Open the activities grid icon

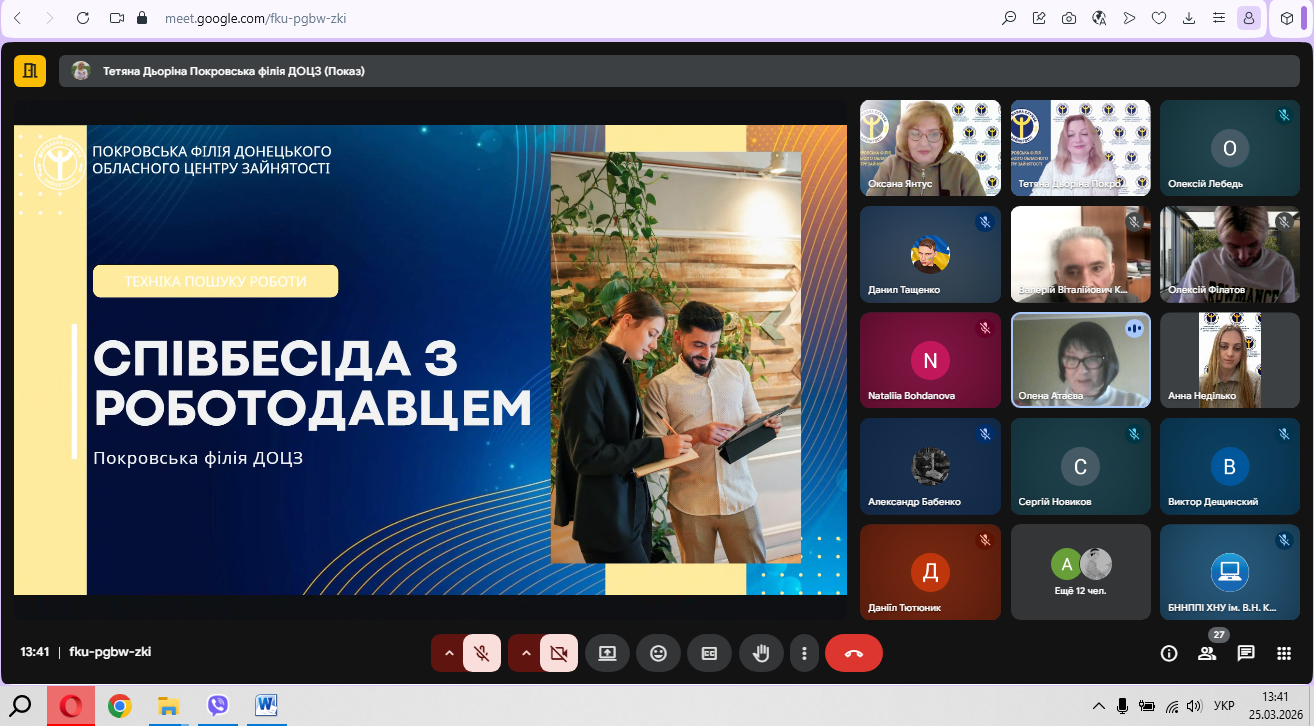coord(1284,653)
